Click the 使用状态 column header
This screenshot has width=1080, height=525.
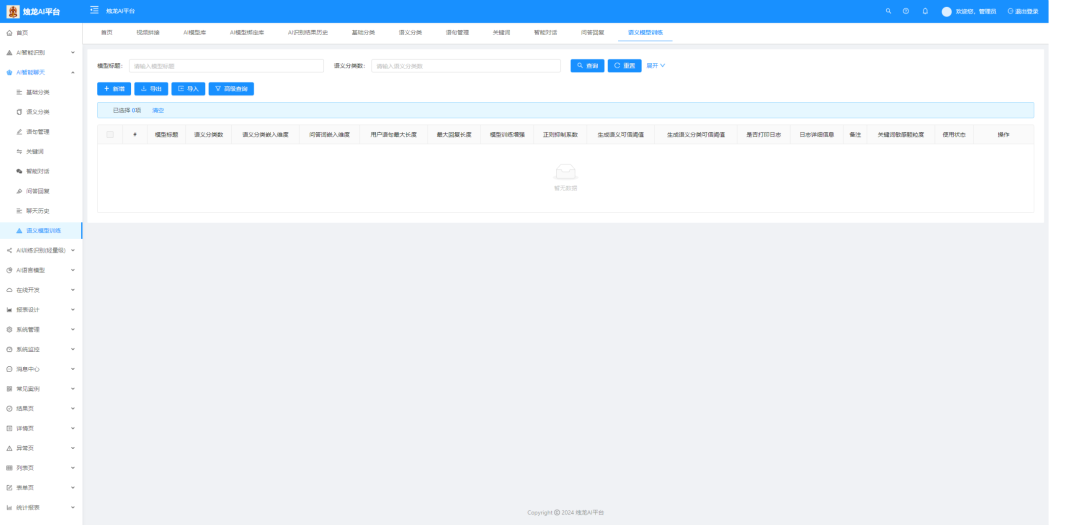(x=954, y=134)
